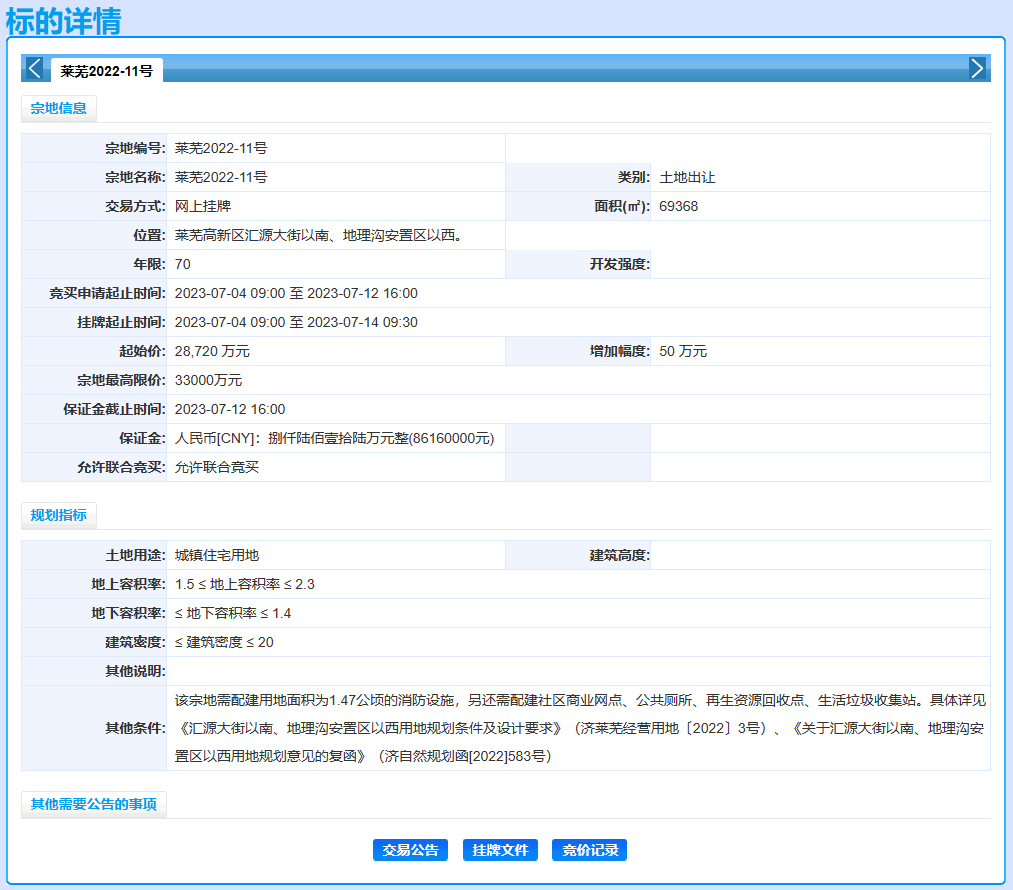1013x890 pixels.
Task: Click the 地下容积率 value ≤ 1.4
Action: [x=233, y=614]
